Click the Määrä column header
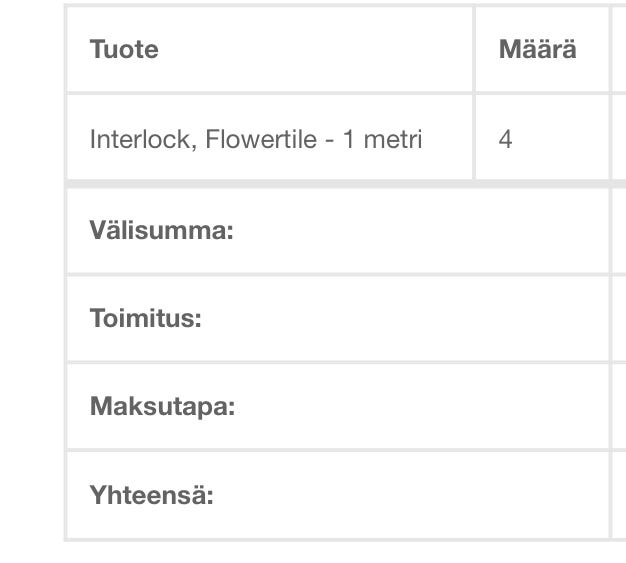626x563 pixels. 537,50
